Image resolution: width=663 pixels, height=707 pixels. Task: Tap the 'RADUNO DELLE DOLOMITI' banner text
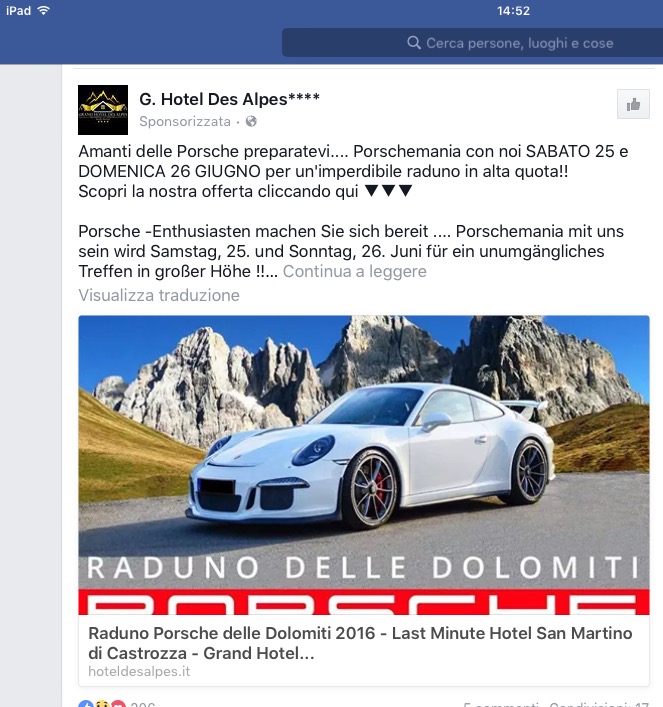click(x=363, y=568)
